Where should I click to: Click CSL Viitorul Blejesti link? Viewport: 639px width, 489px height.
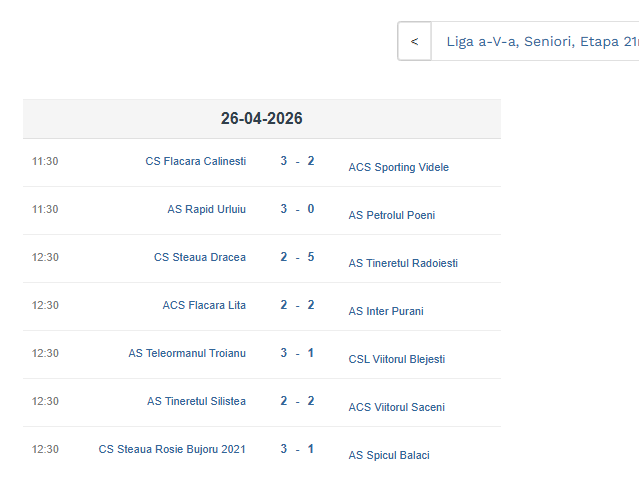pyautogui.click(x=396, y=359)
